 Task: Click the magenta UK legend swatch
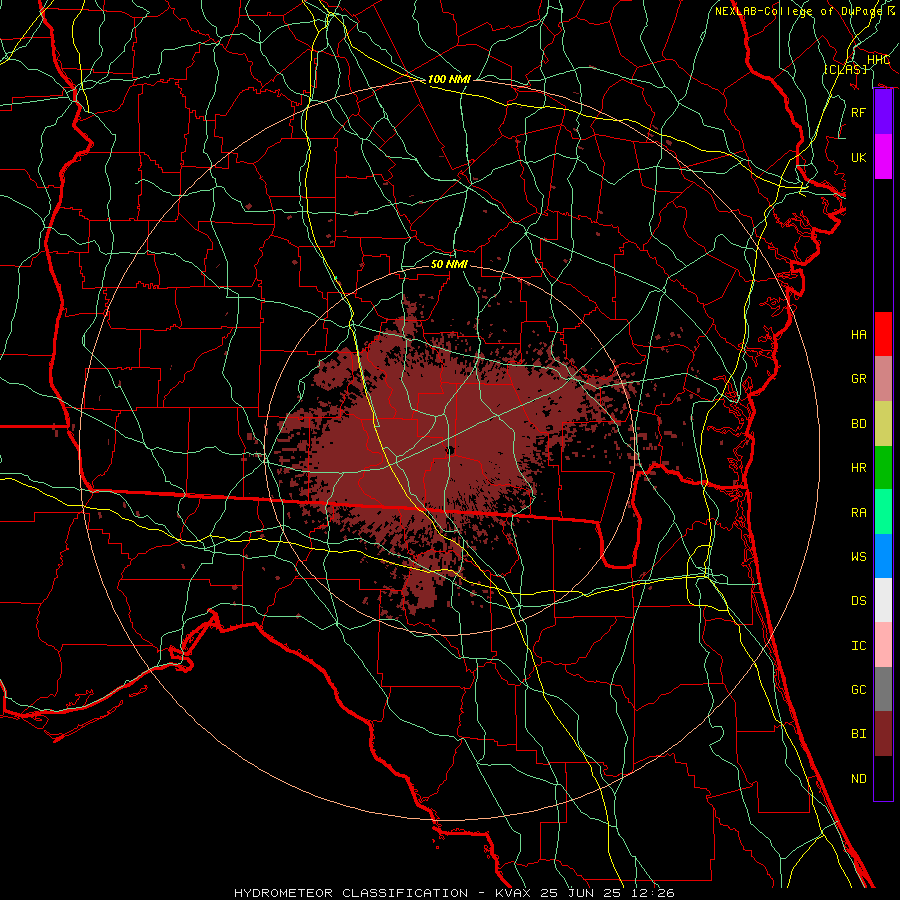(883, 157)
